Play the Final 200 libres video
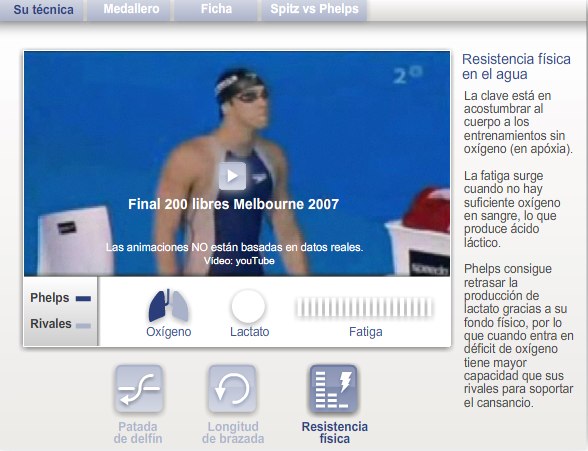588x451 pixels. point(232,176)
